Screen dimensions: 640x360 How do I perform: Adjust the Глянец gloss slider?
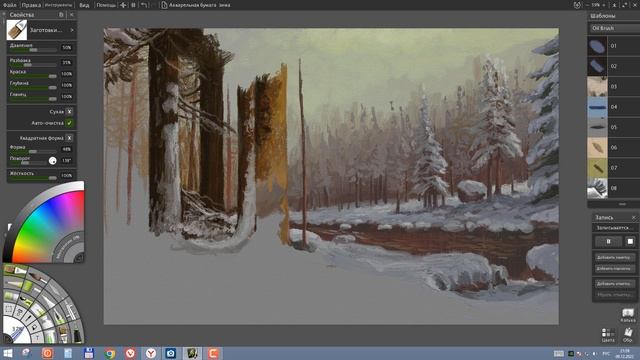point(33,99)
